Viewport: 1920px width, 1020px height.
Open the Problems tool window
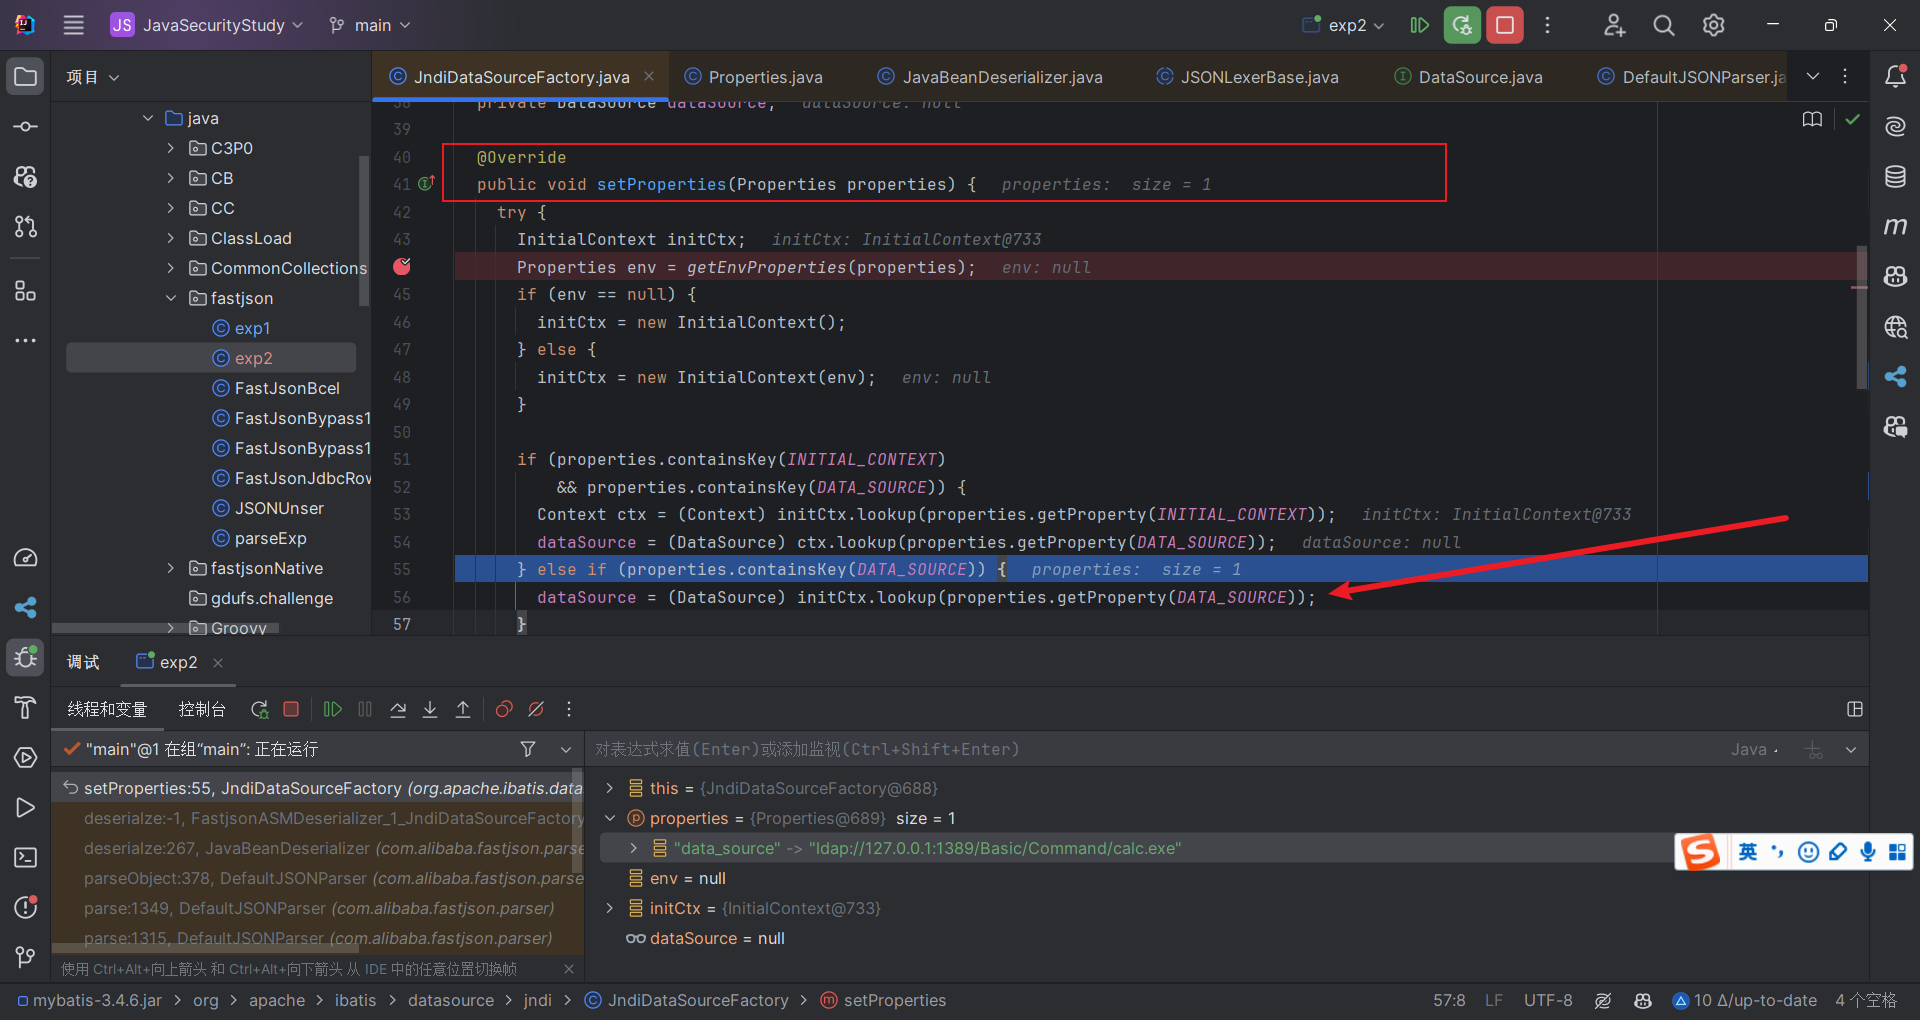(x=26, y=908)
